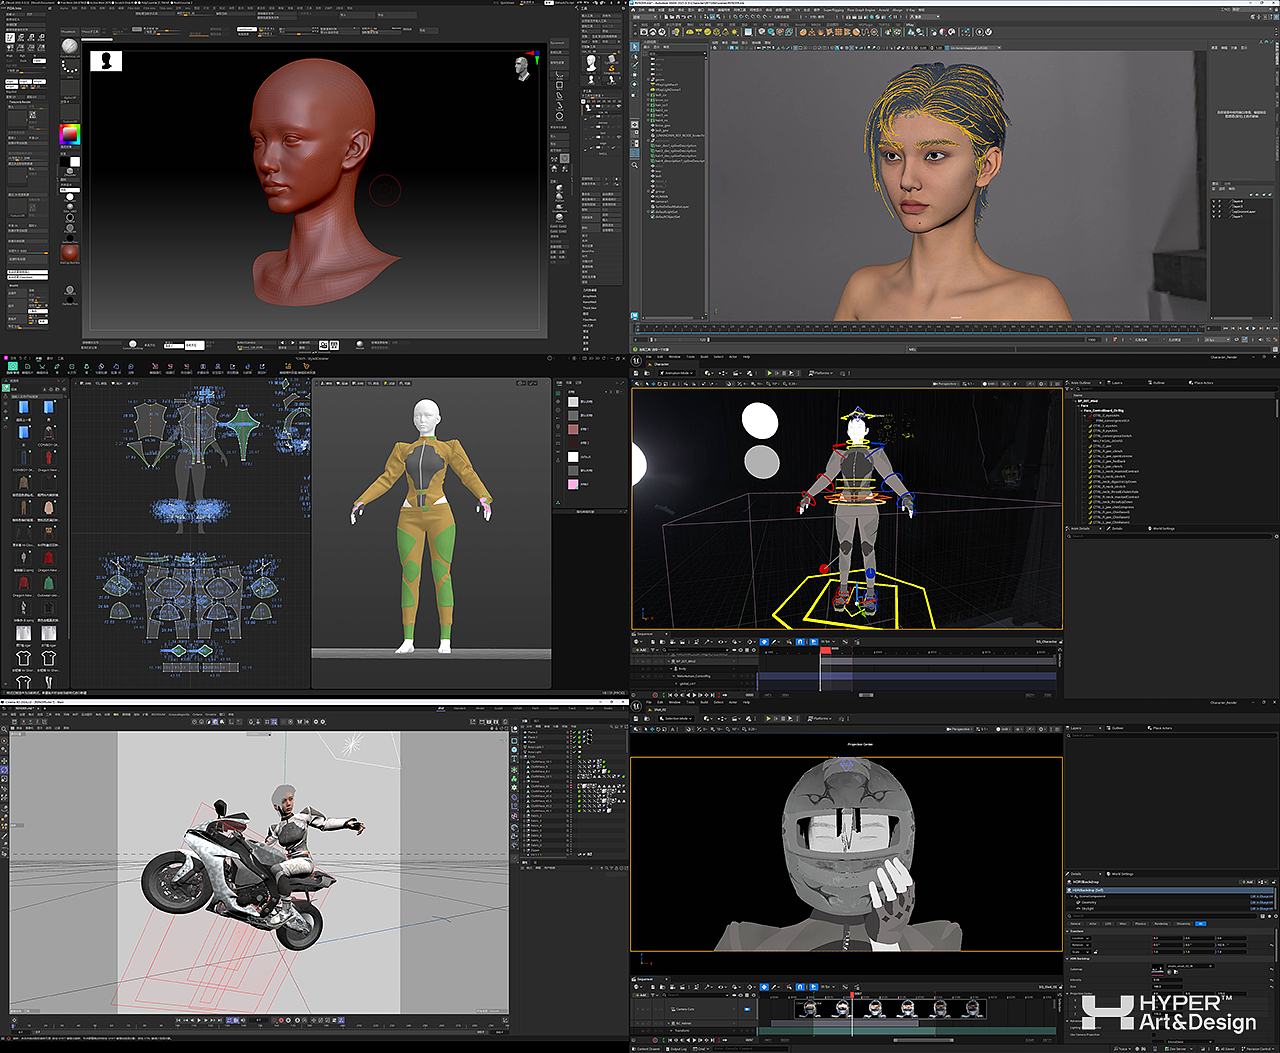Image resolution: width=1280 pixels, height=1053 pixels.
Task: Open Platforms dropdown in the Character Unreal window
Action: coord(822,373)
